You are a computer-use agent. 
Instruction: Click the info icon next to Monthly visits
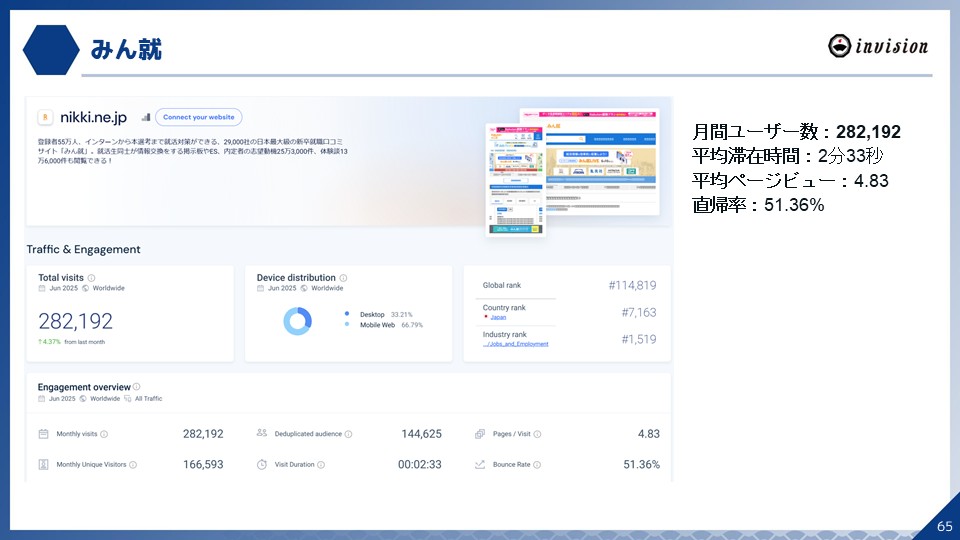point(104,434)
